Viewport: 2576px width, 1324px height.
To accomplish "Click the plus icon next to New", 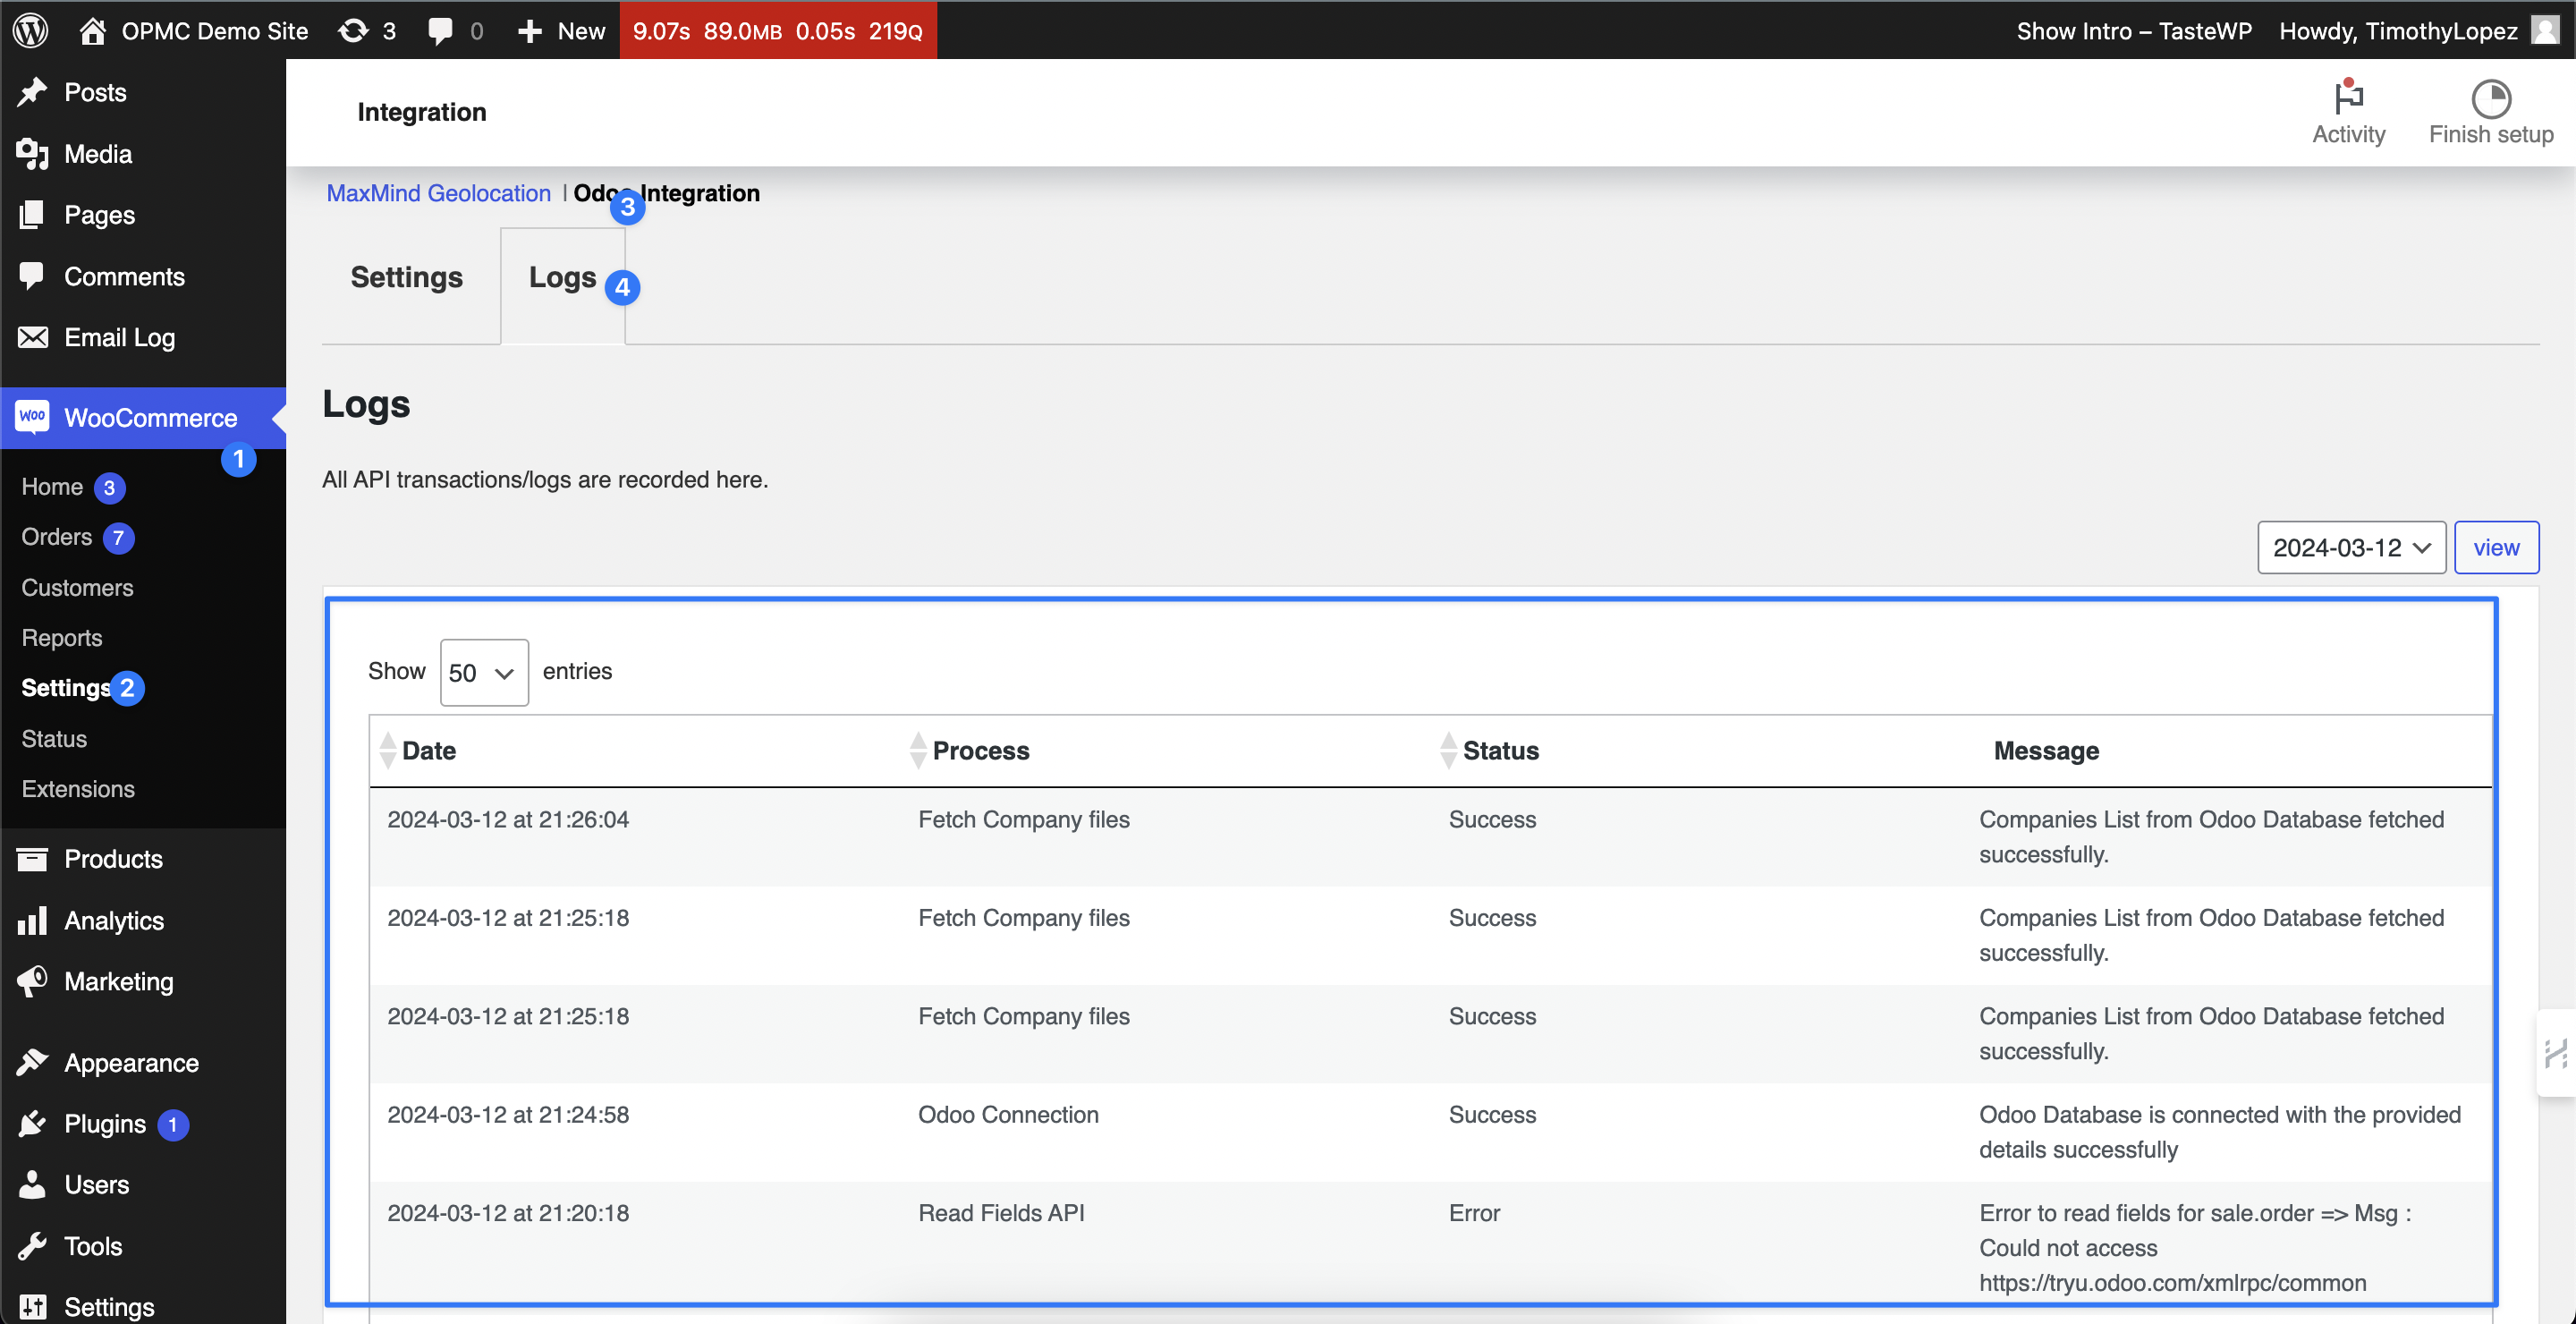I will 530,31.
